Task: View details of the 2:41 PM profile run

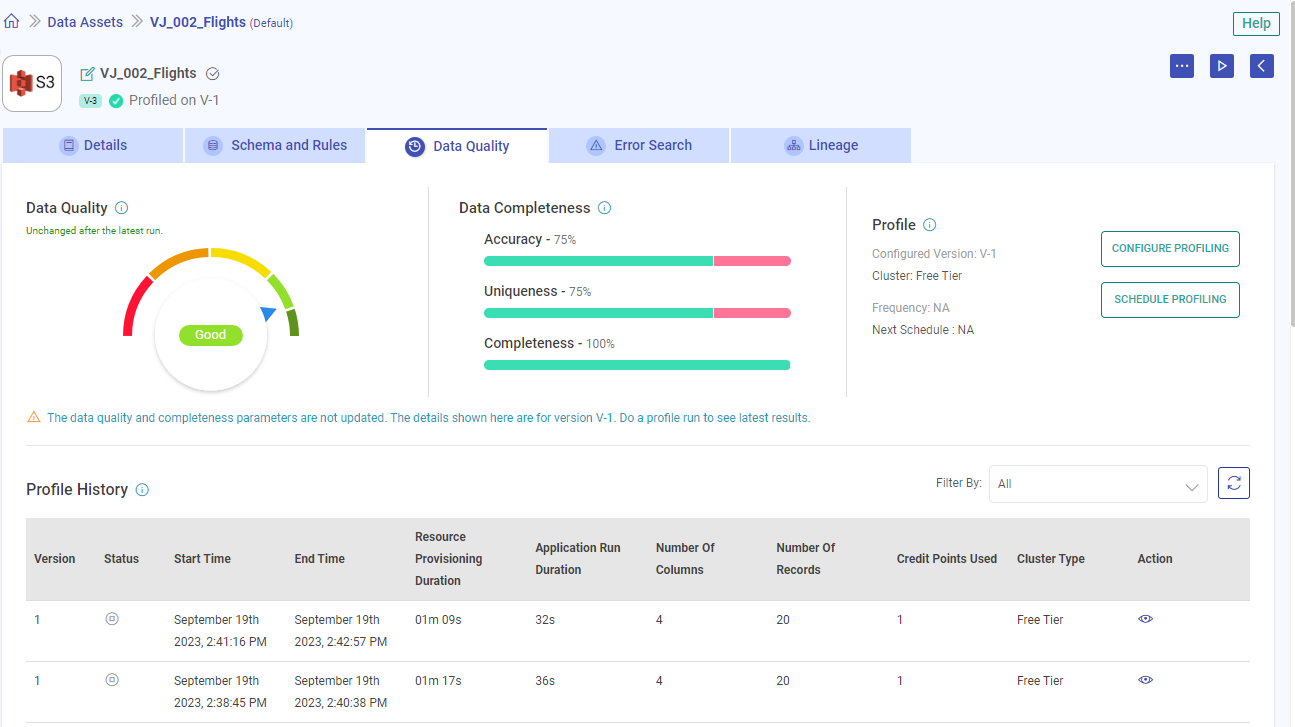Action: point(1145,619)
